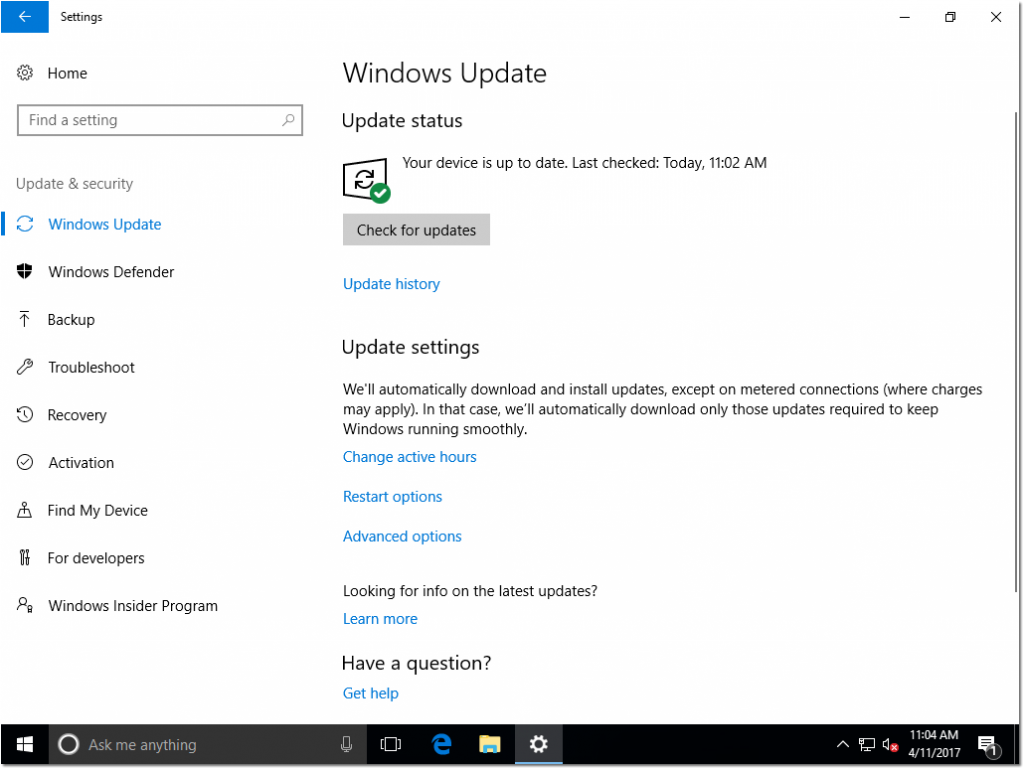Click the Find My Device person icon

click(25, 510)
